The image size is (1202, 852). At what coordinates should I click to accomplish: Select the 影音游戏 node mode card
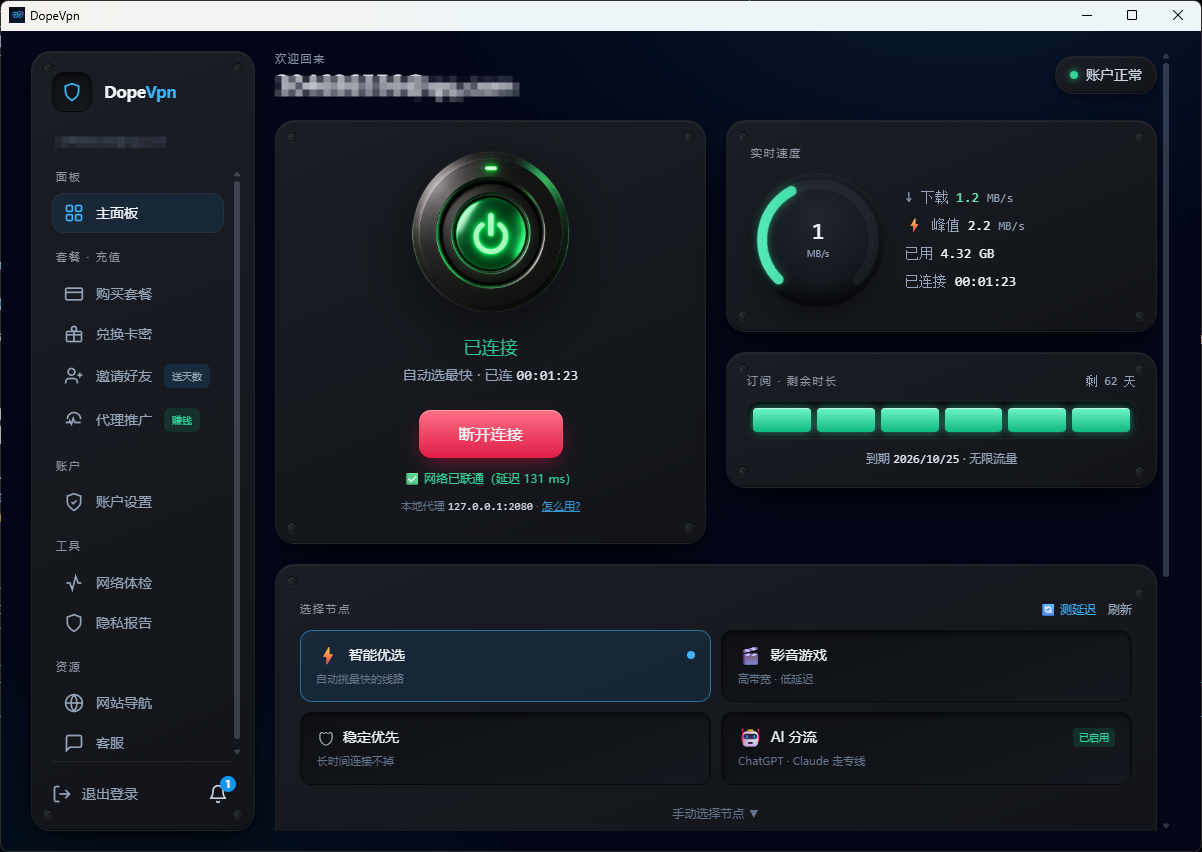pos(926,666)
